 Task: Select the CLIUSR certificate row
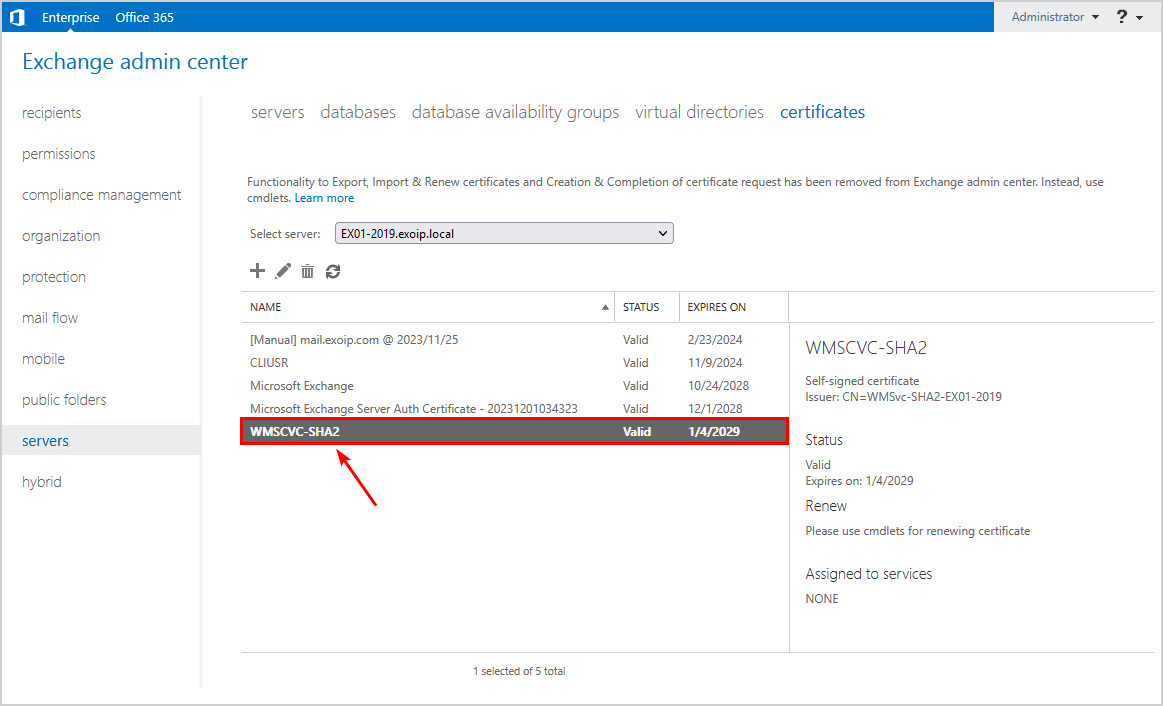point(269,363)
